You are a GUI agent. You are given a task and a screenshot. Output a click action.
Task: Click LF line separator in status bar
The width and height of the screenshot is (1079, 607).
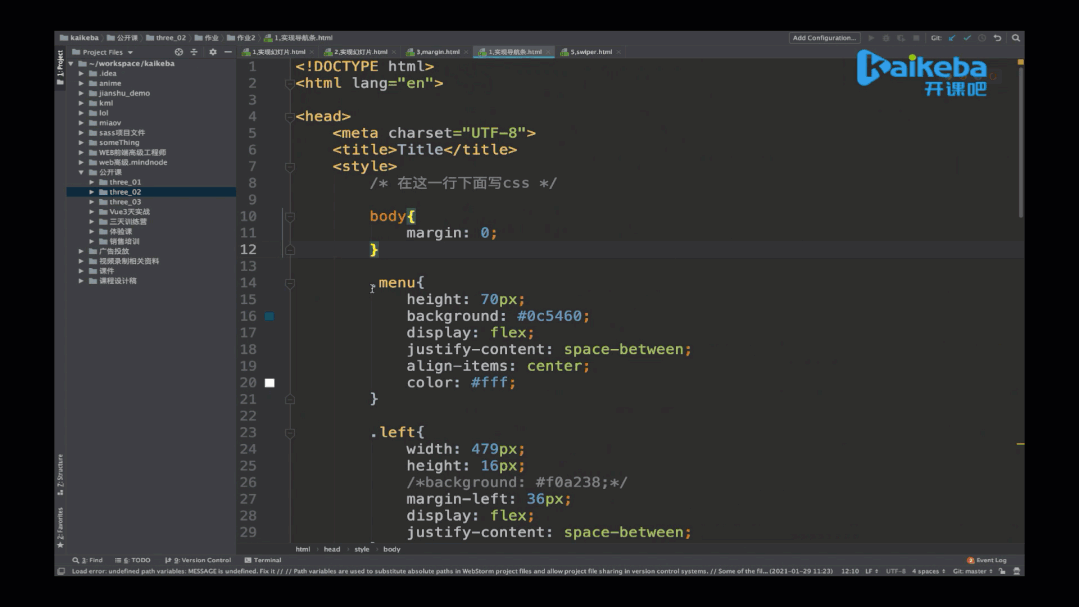871,571
